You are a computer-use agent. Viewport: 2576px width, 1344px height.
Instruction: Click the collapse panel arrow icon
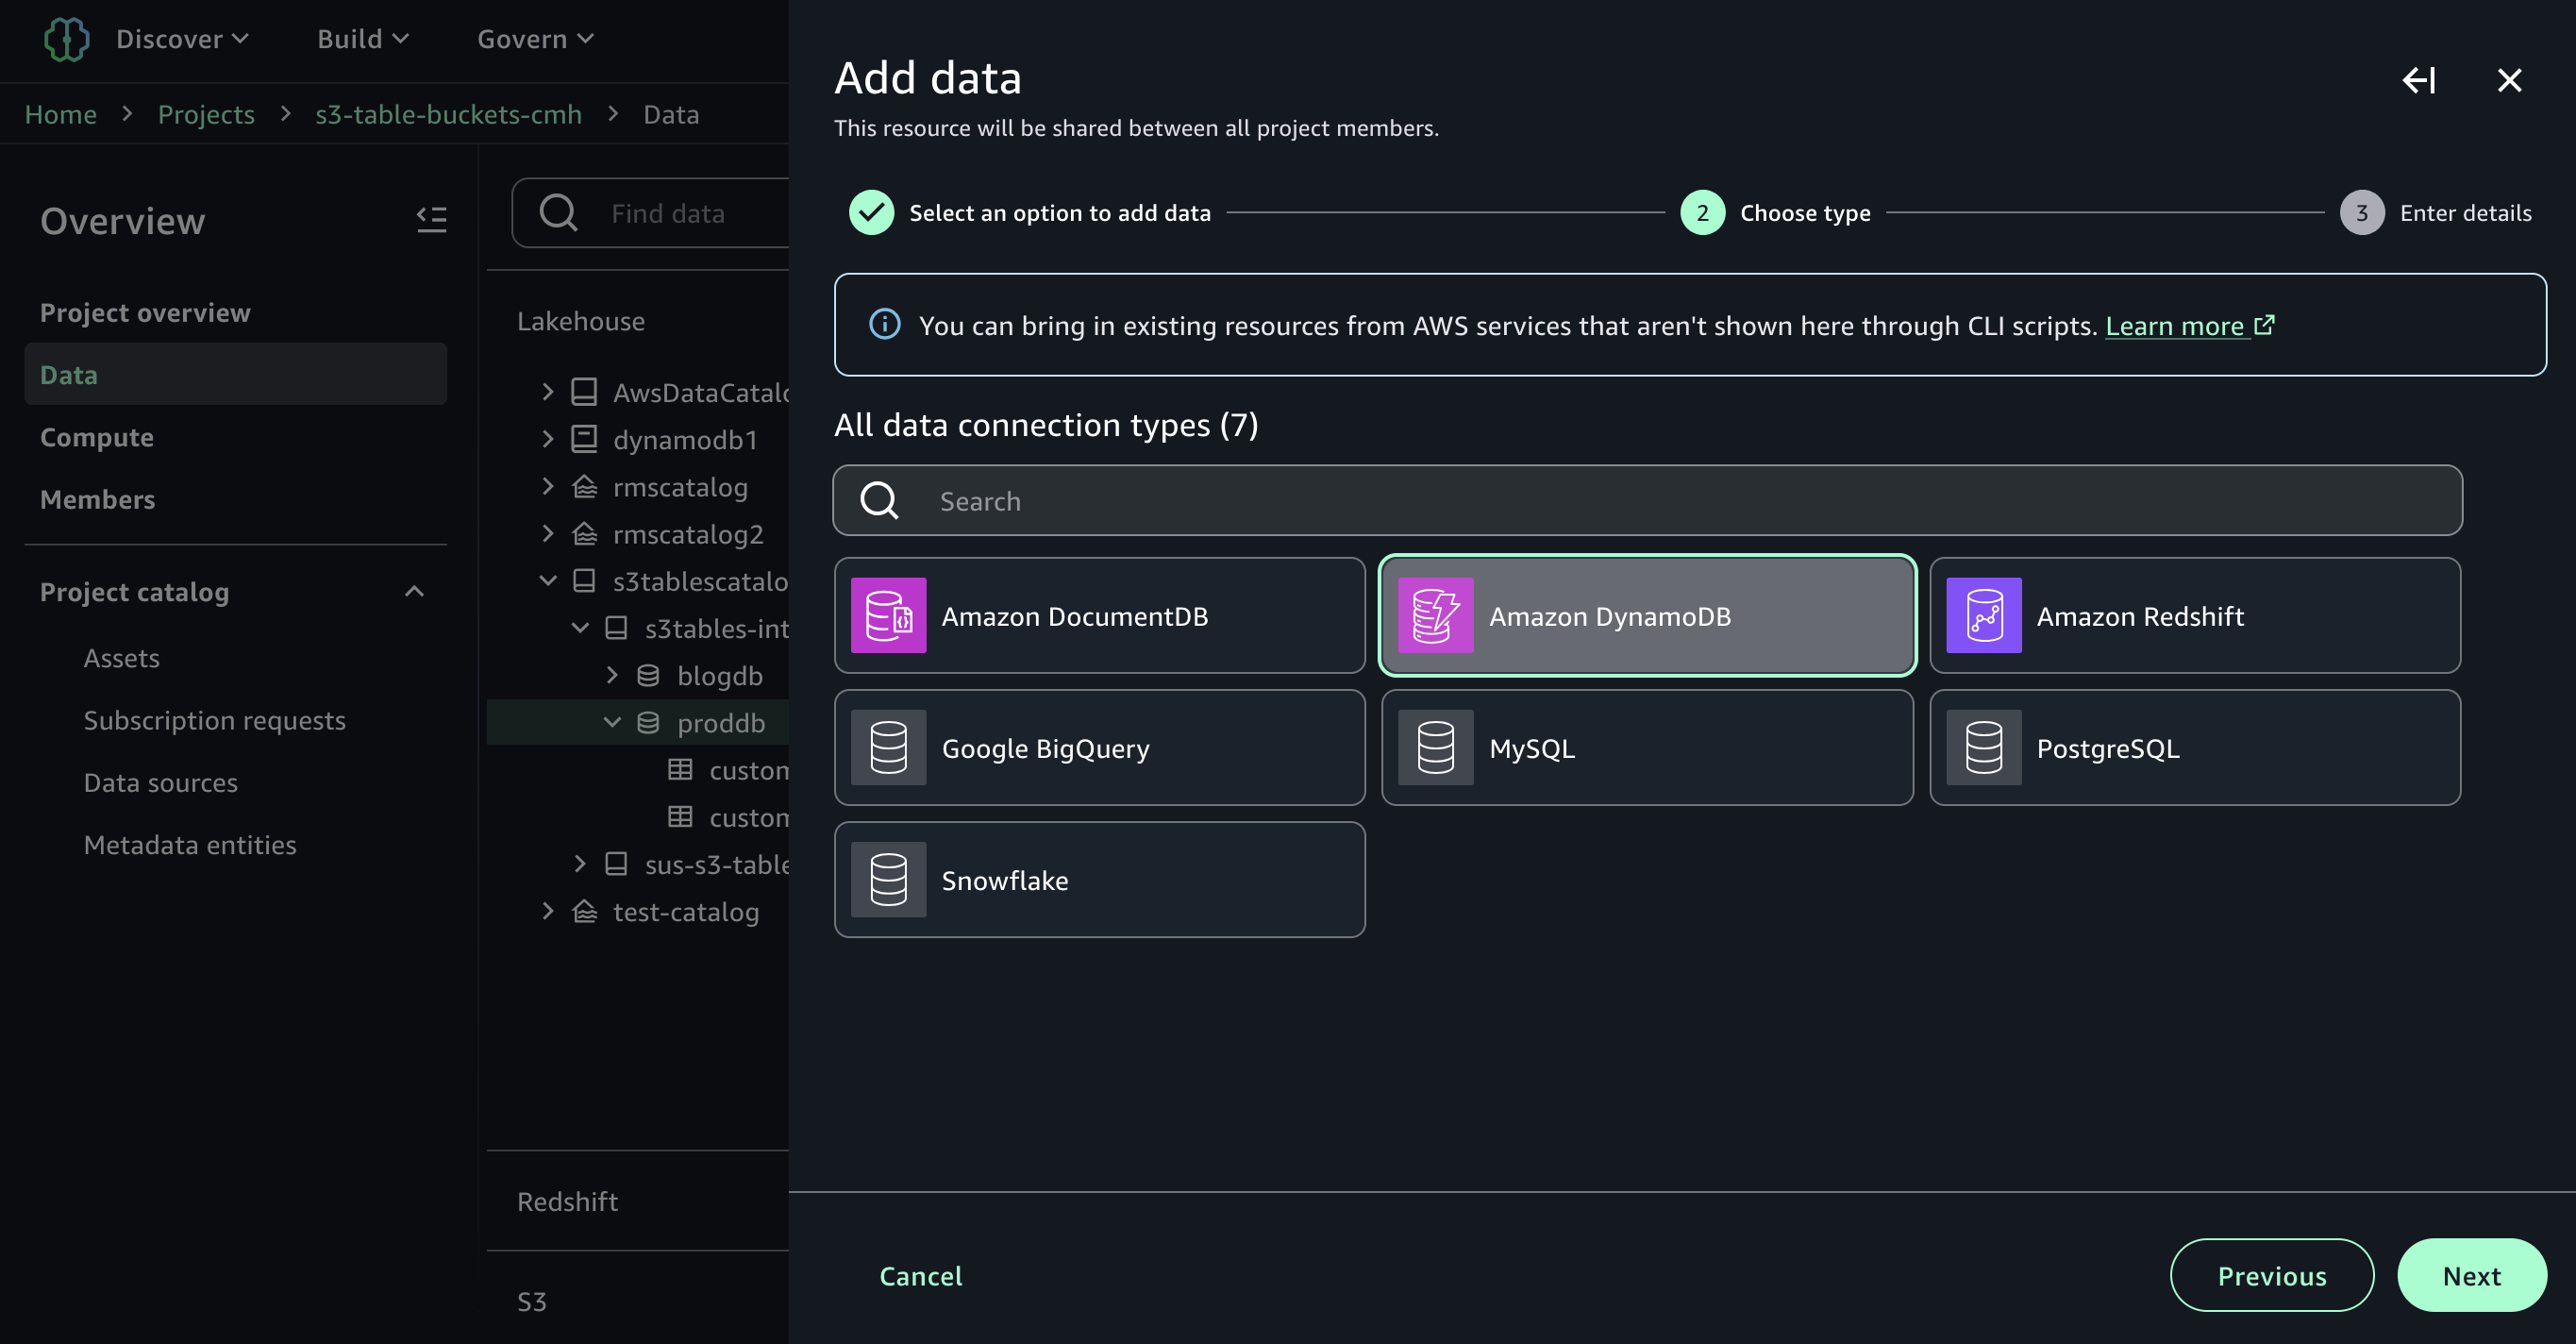[x=2418, y=80]
